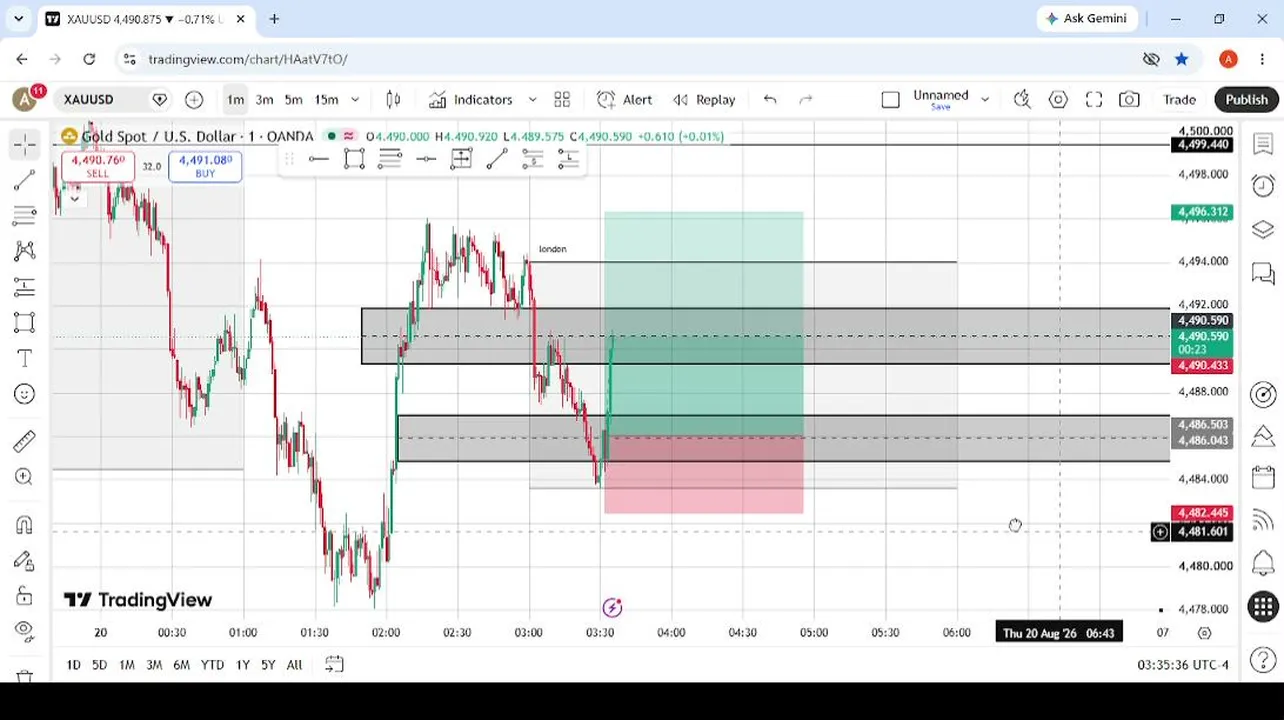
Task: Expand the Unnamed layout dropdown arrow
Action: coord(985,99)
